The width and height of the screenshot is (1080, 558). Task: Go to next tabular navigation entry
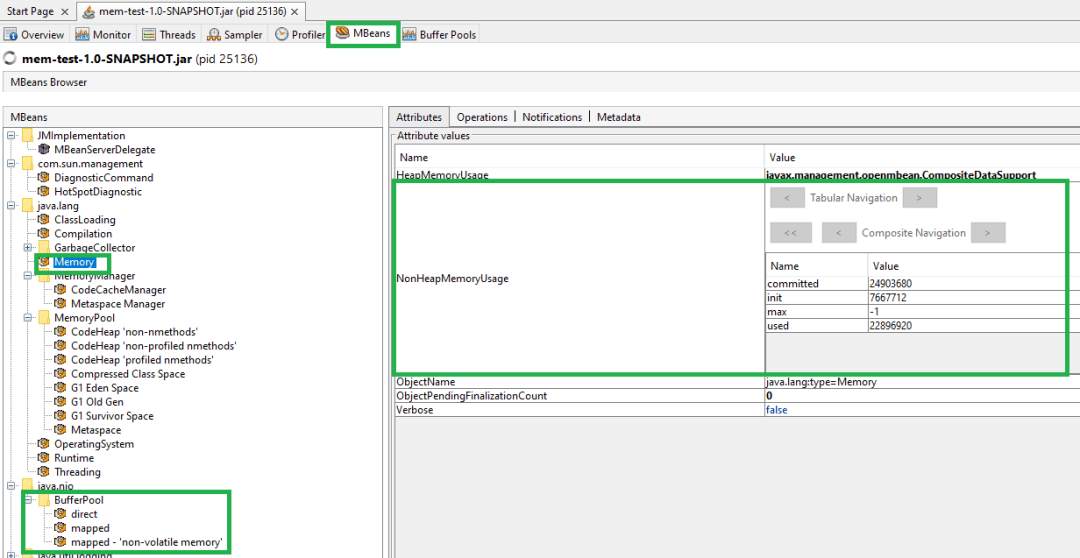click(920, 198)
